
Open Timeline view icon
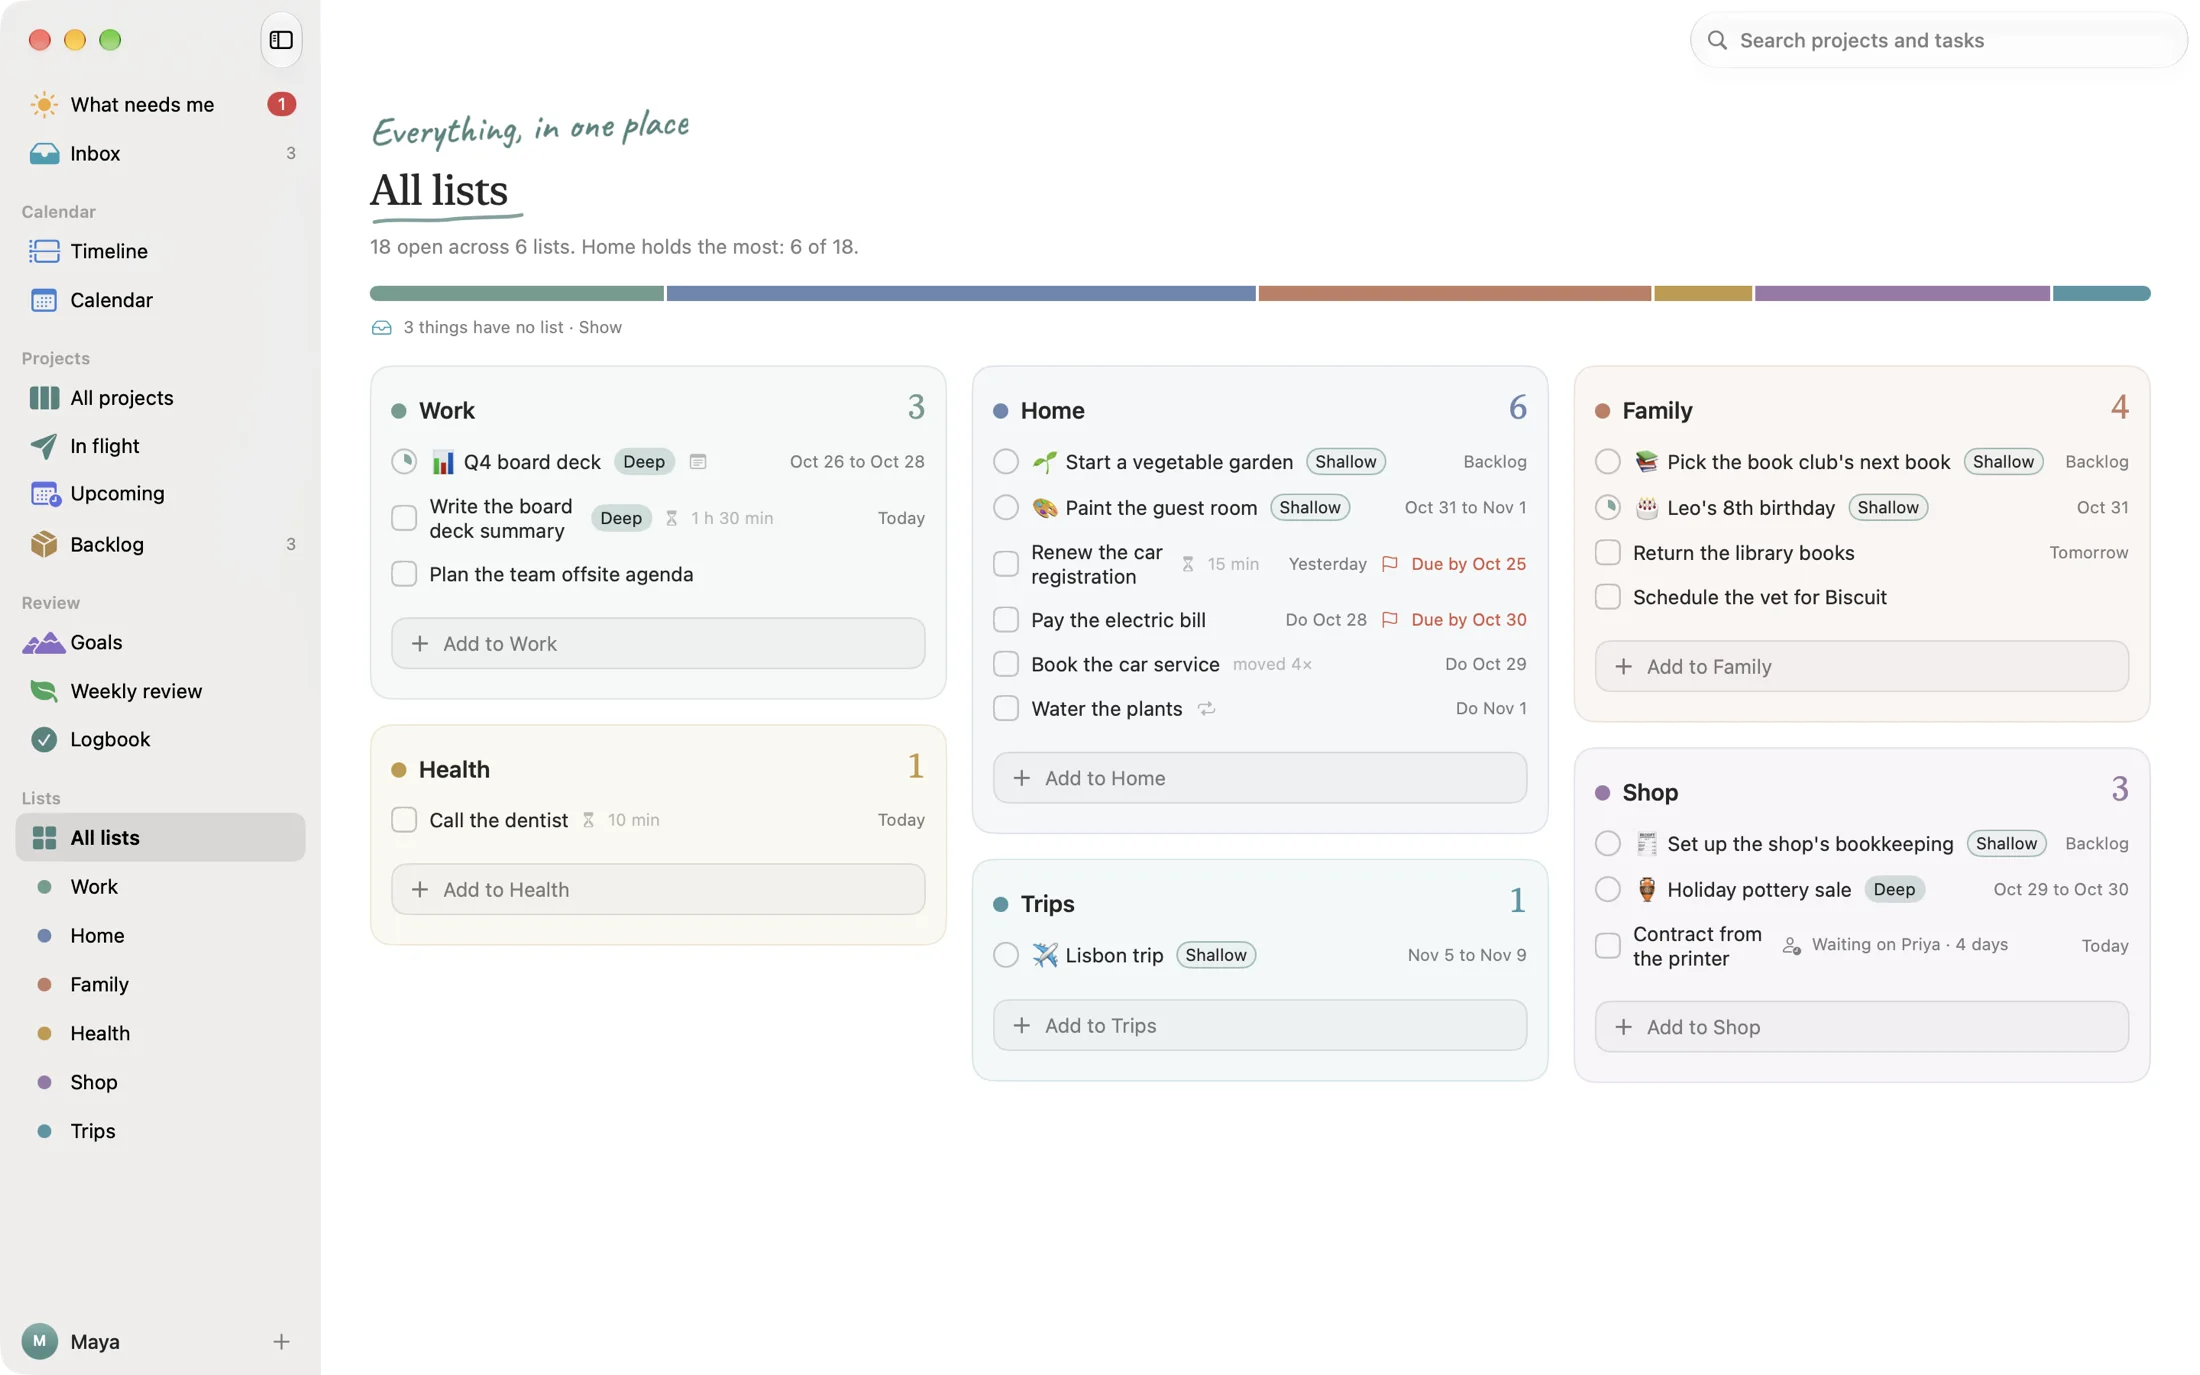[x=44, y=251]
